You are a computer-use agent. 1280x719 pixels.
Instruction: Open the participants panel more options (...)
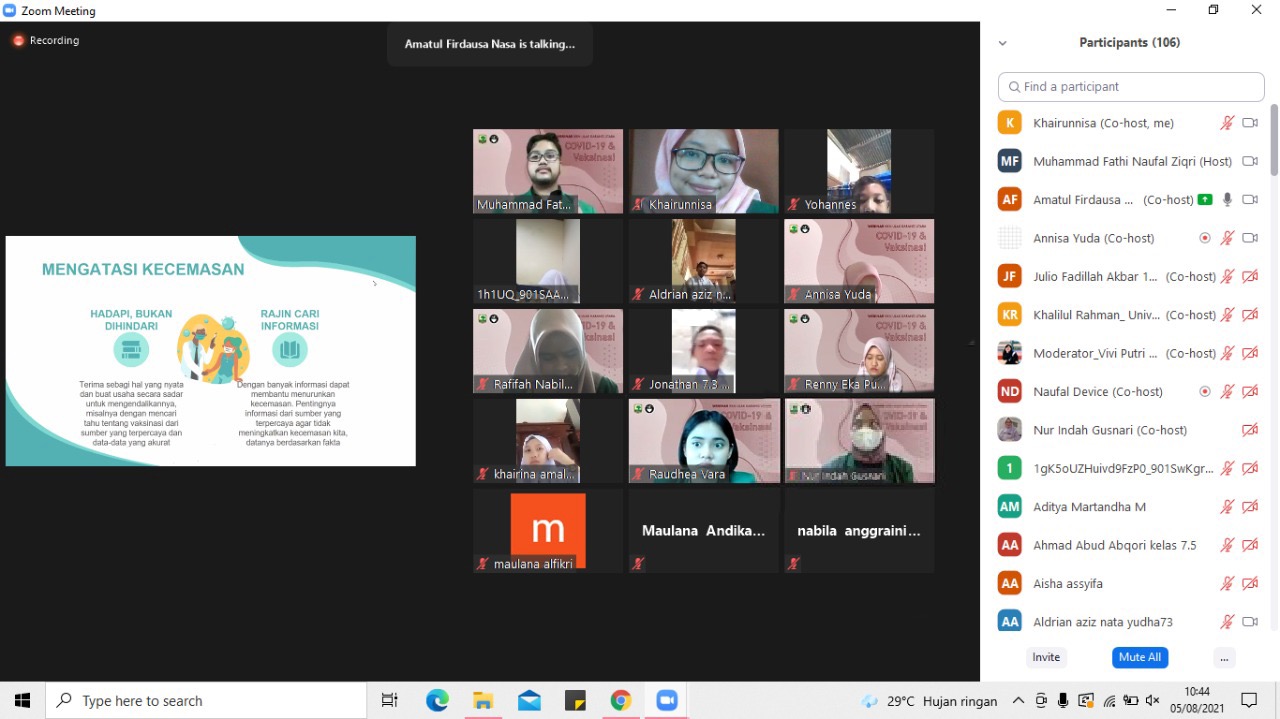[x=1224, y=657]
